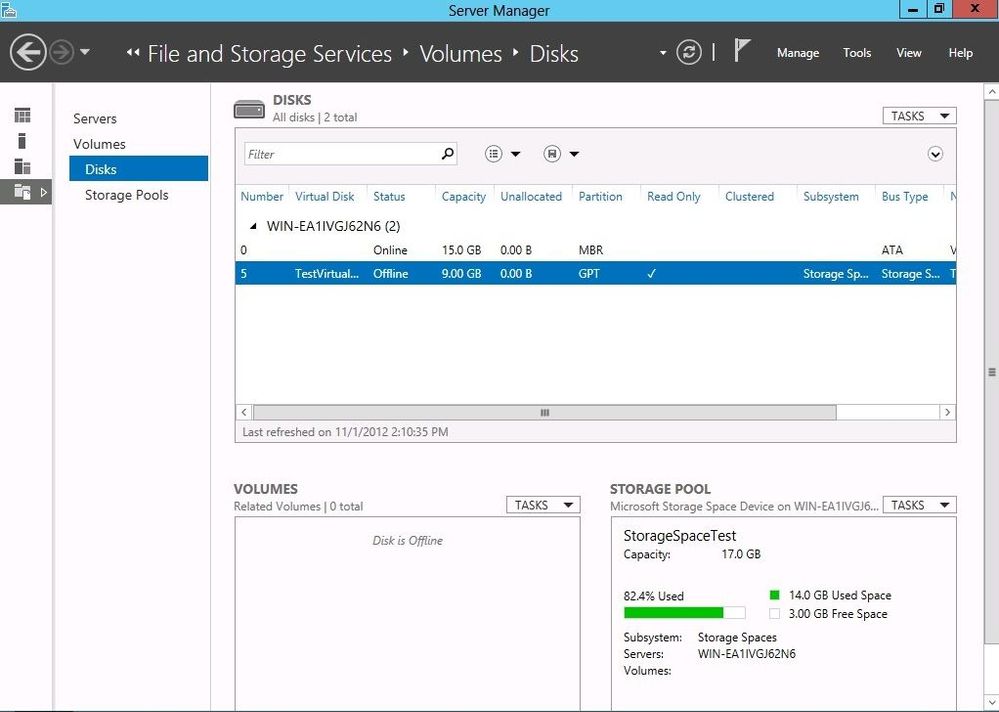Viewport: 999px width, 712px height.
Task: Open the Disks TASKS dropdown
Action: point(918,116)
